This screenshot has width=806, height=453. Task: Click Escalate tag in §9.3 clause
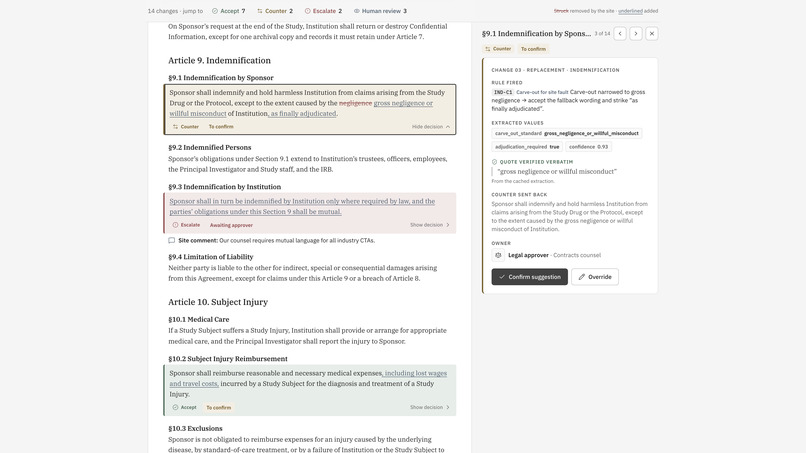[x=186, y=225]
